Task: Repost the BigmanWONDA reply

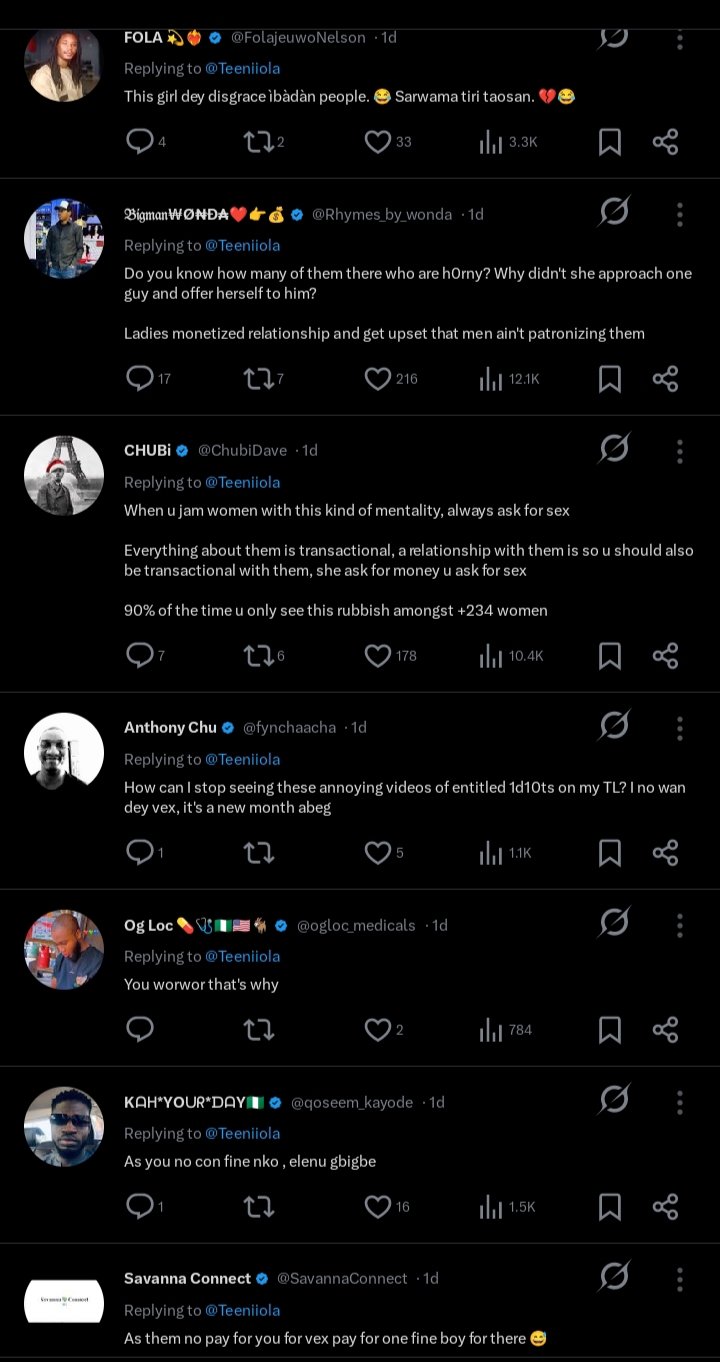Action: click(x=258, y=379)
